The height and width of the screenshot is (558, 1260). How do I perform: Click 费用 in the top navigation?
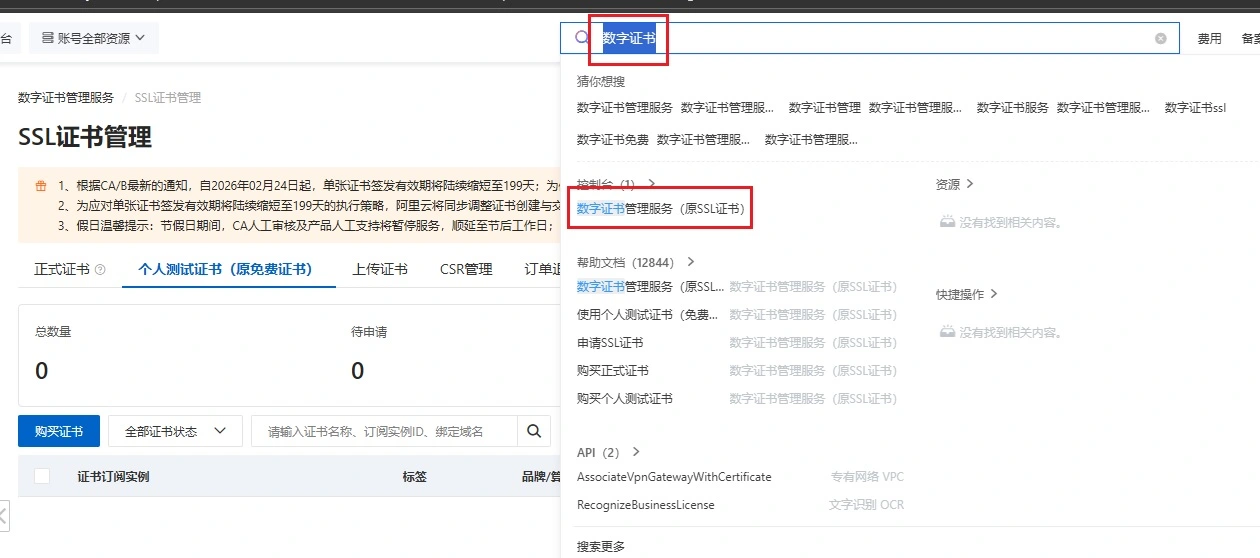1210,38
